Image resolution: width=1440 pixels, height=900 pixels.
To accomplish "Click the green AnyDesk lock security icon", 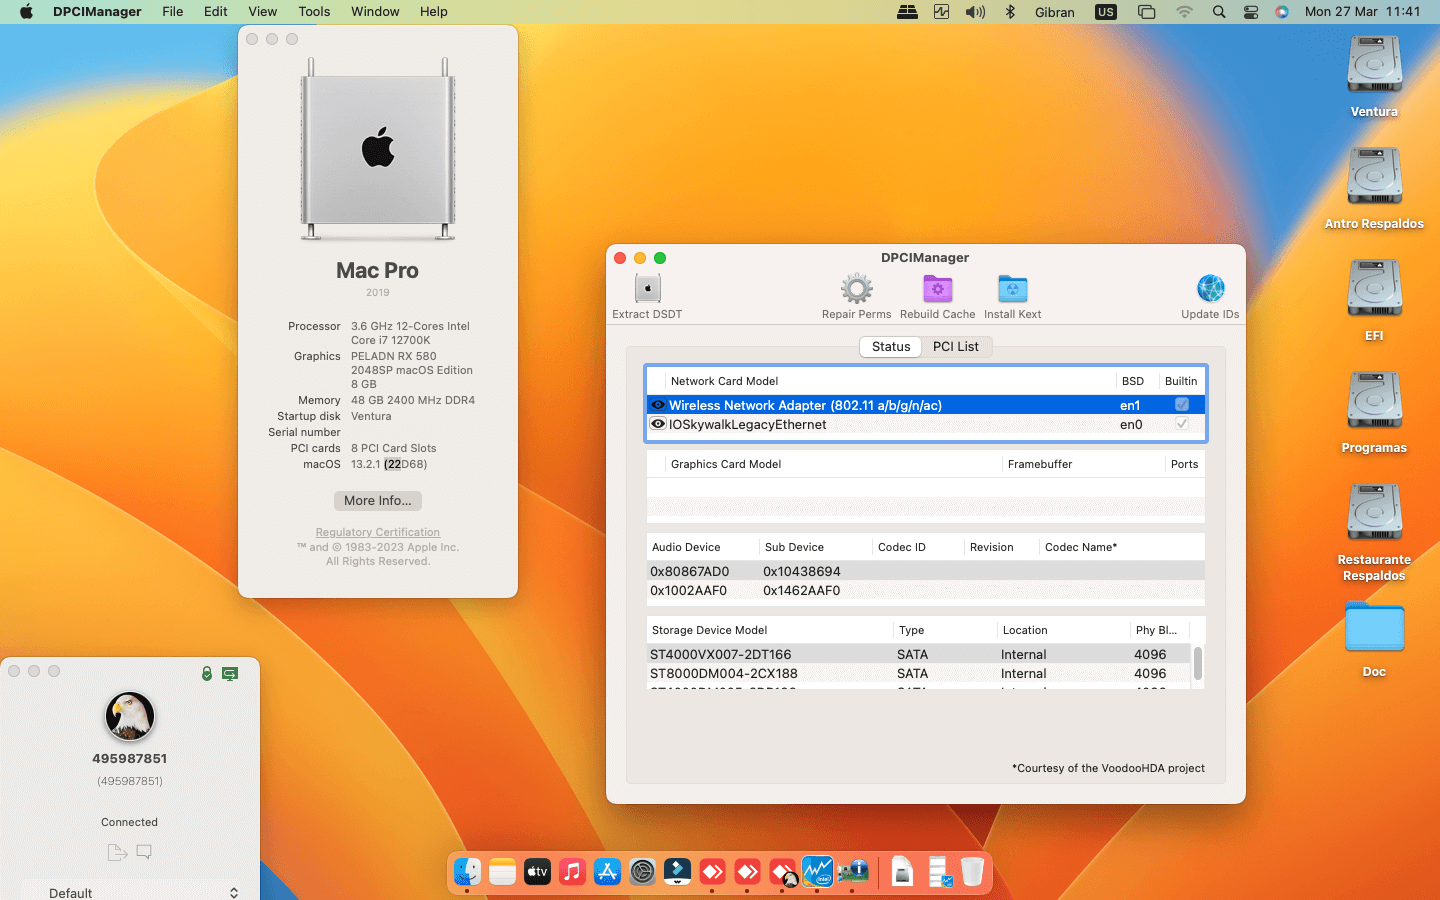I will click(207, 674).
